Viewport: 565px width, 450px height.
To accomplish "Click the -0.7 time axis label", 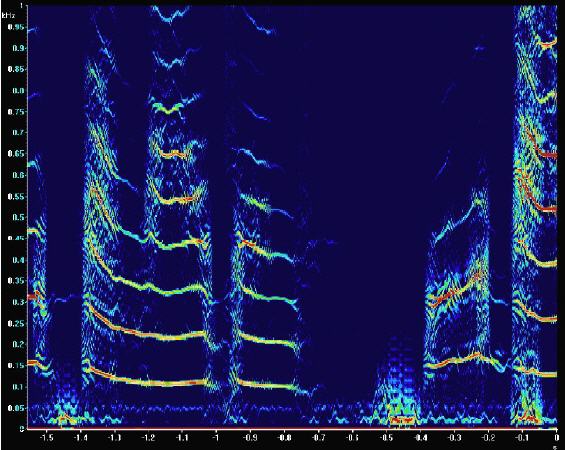I will pos(318,438).
